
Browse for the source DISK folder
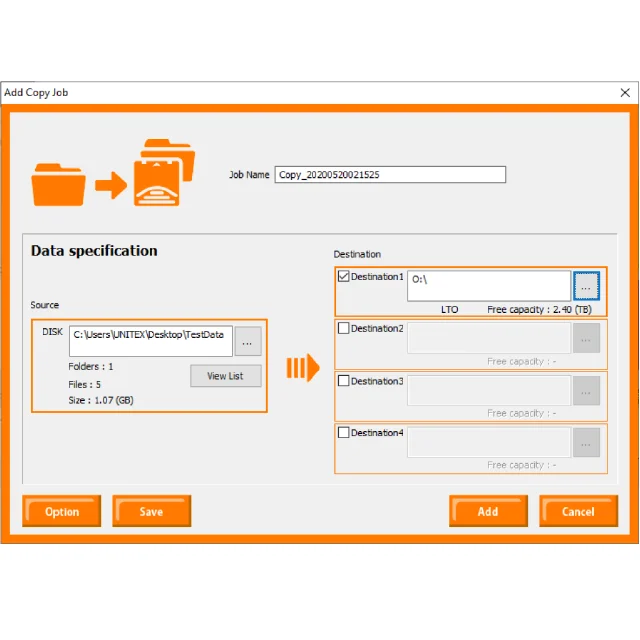(248, 342)
